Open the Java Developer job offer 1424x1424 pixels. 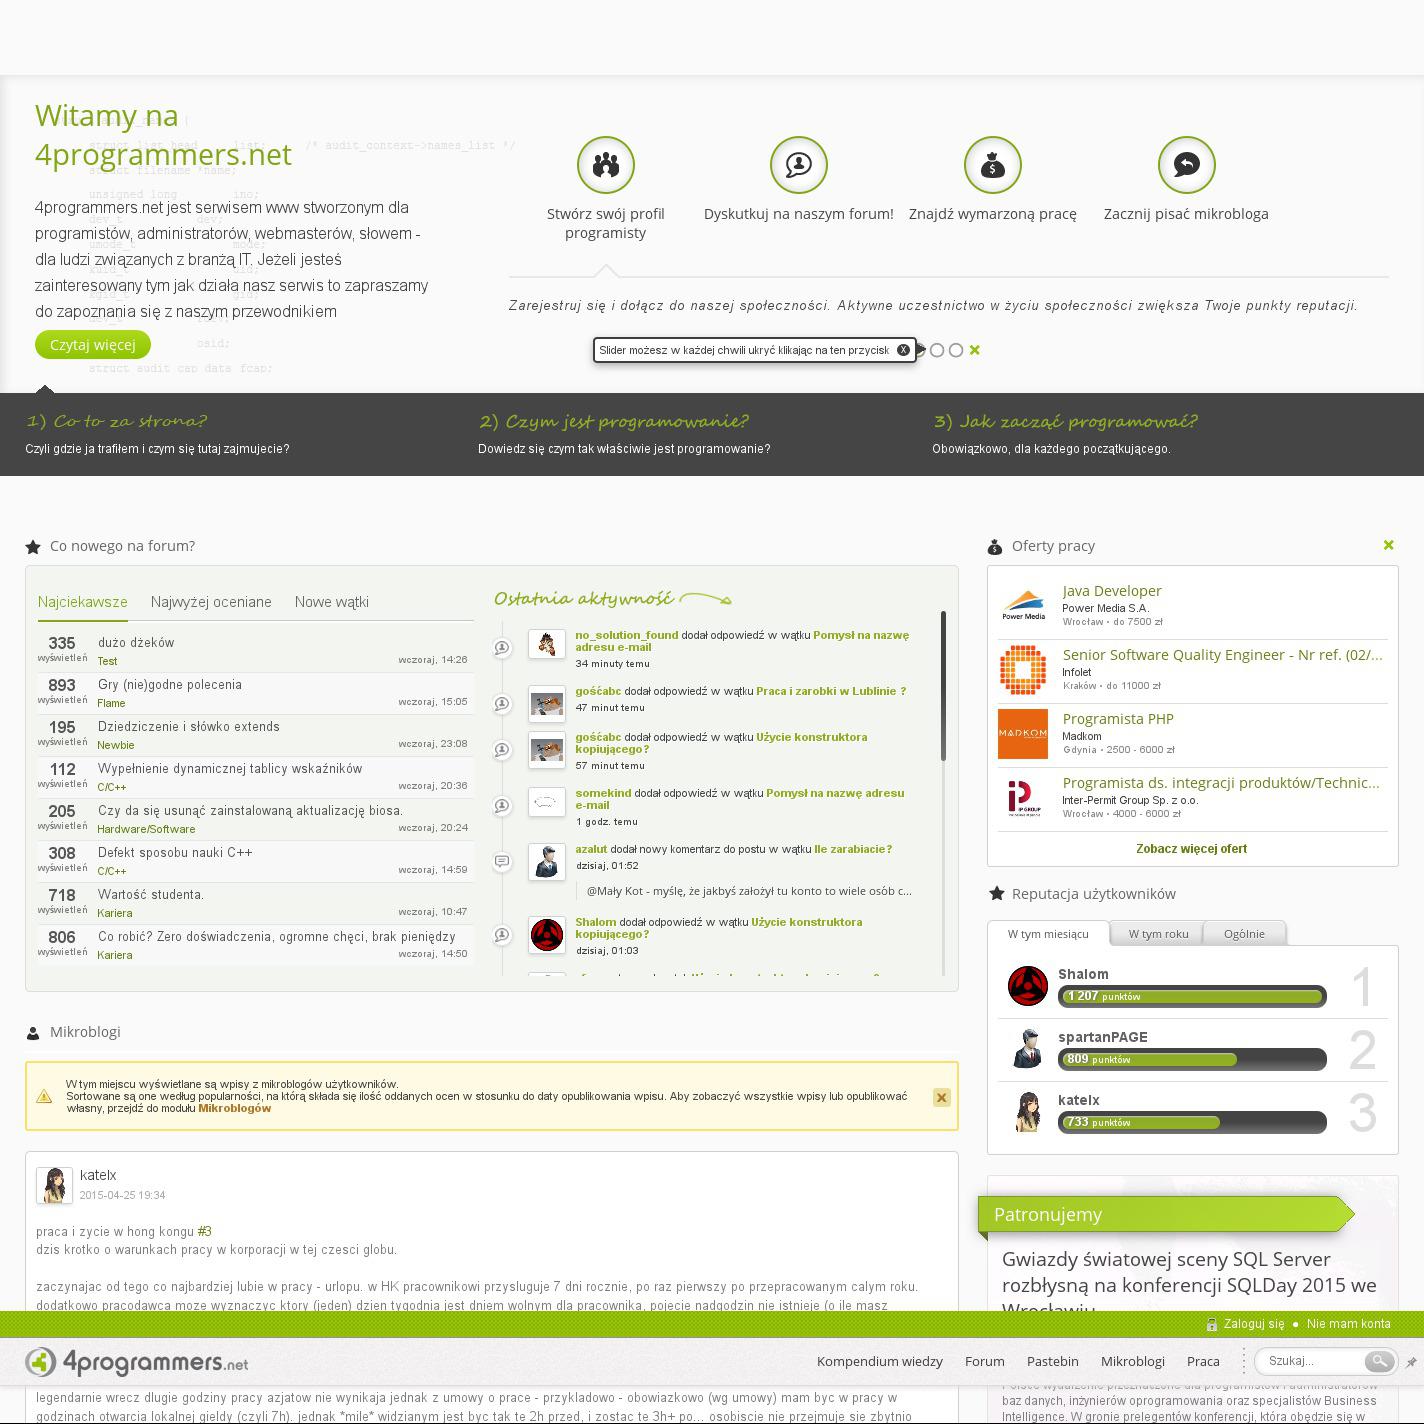click(x=1112, y=591)
